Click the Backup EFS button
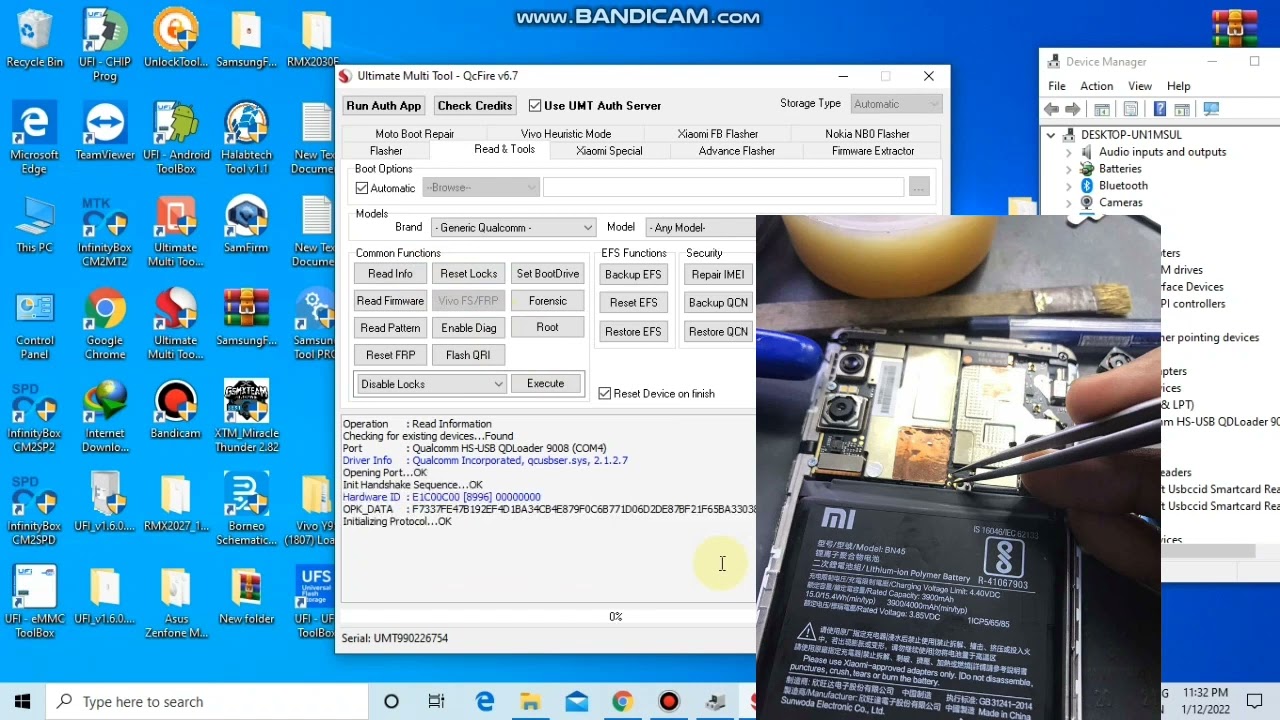Image resolution: width=1280 pixels, height=720 pixels. coord(633,275)
